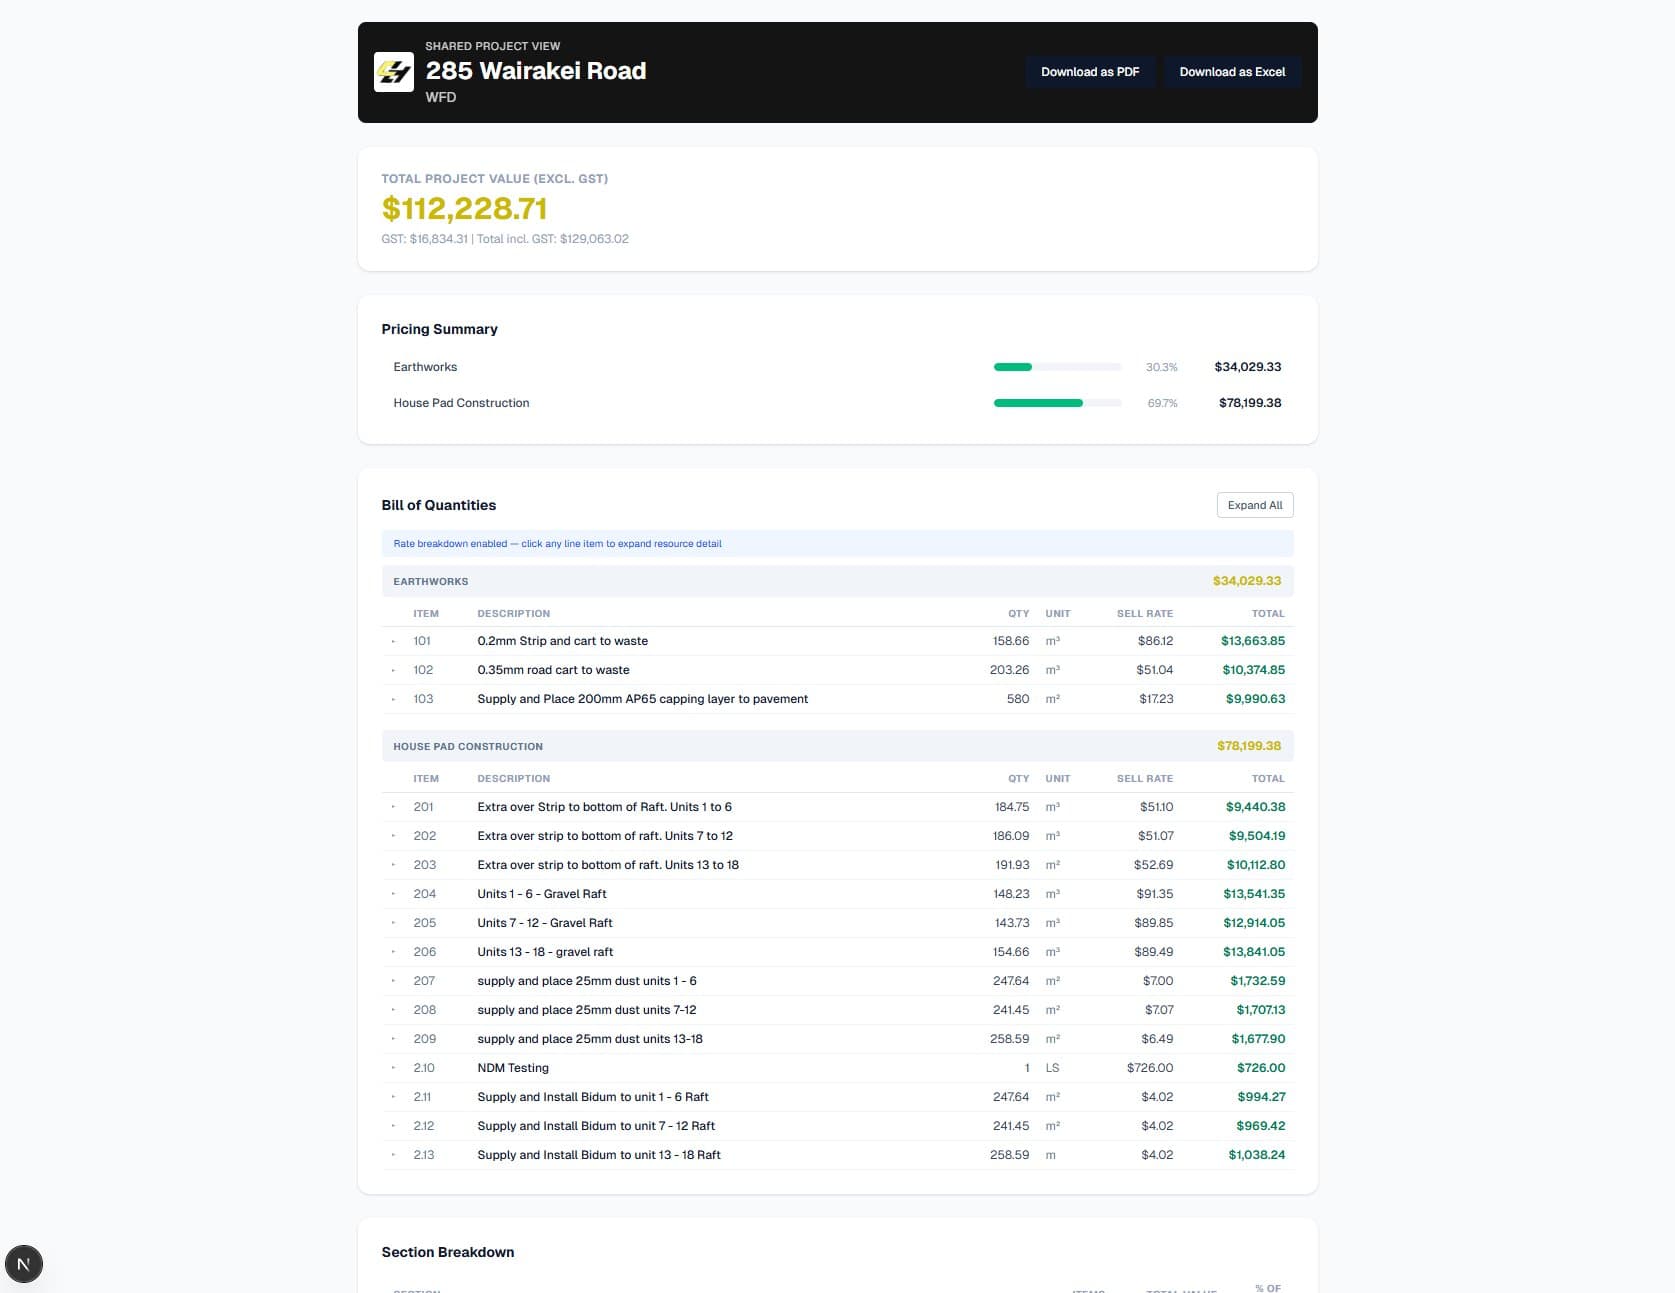Screen dimensions: 1675x1293
Task: Click 'Units 7 - 12 - Gravel Raft' description
Action: [x=544, y=923]
